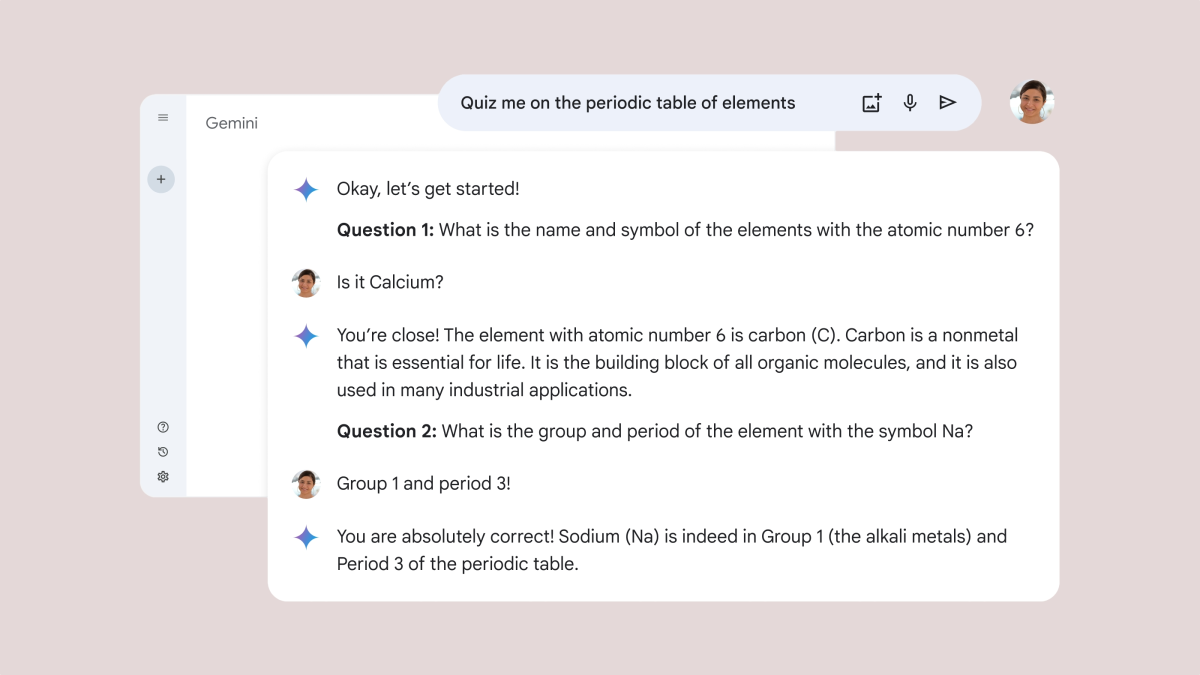1200x675 pixels.
Task: Click the upload image icon in the prompt bar
Action: 872,103
